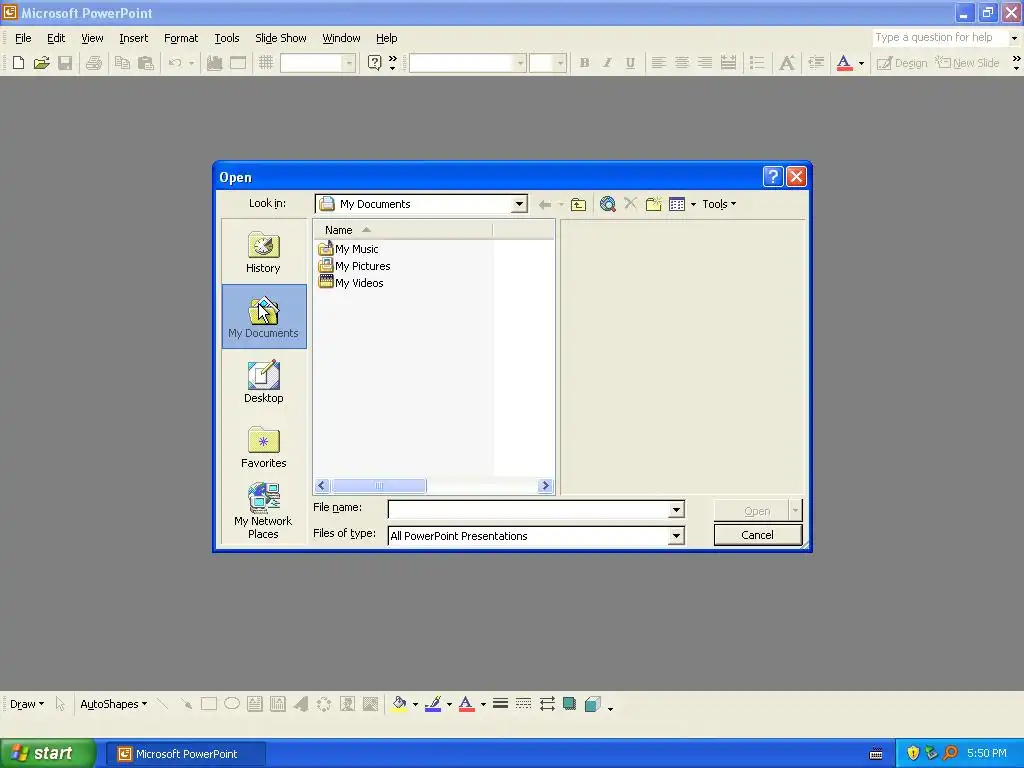Screen dimensions: 1024x768
Task: Click the dialog Help question mark button
Action: click(773, 176)
